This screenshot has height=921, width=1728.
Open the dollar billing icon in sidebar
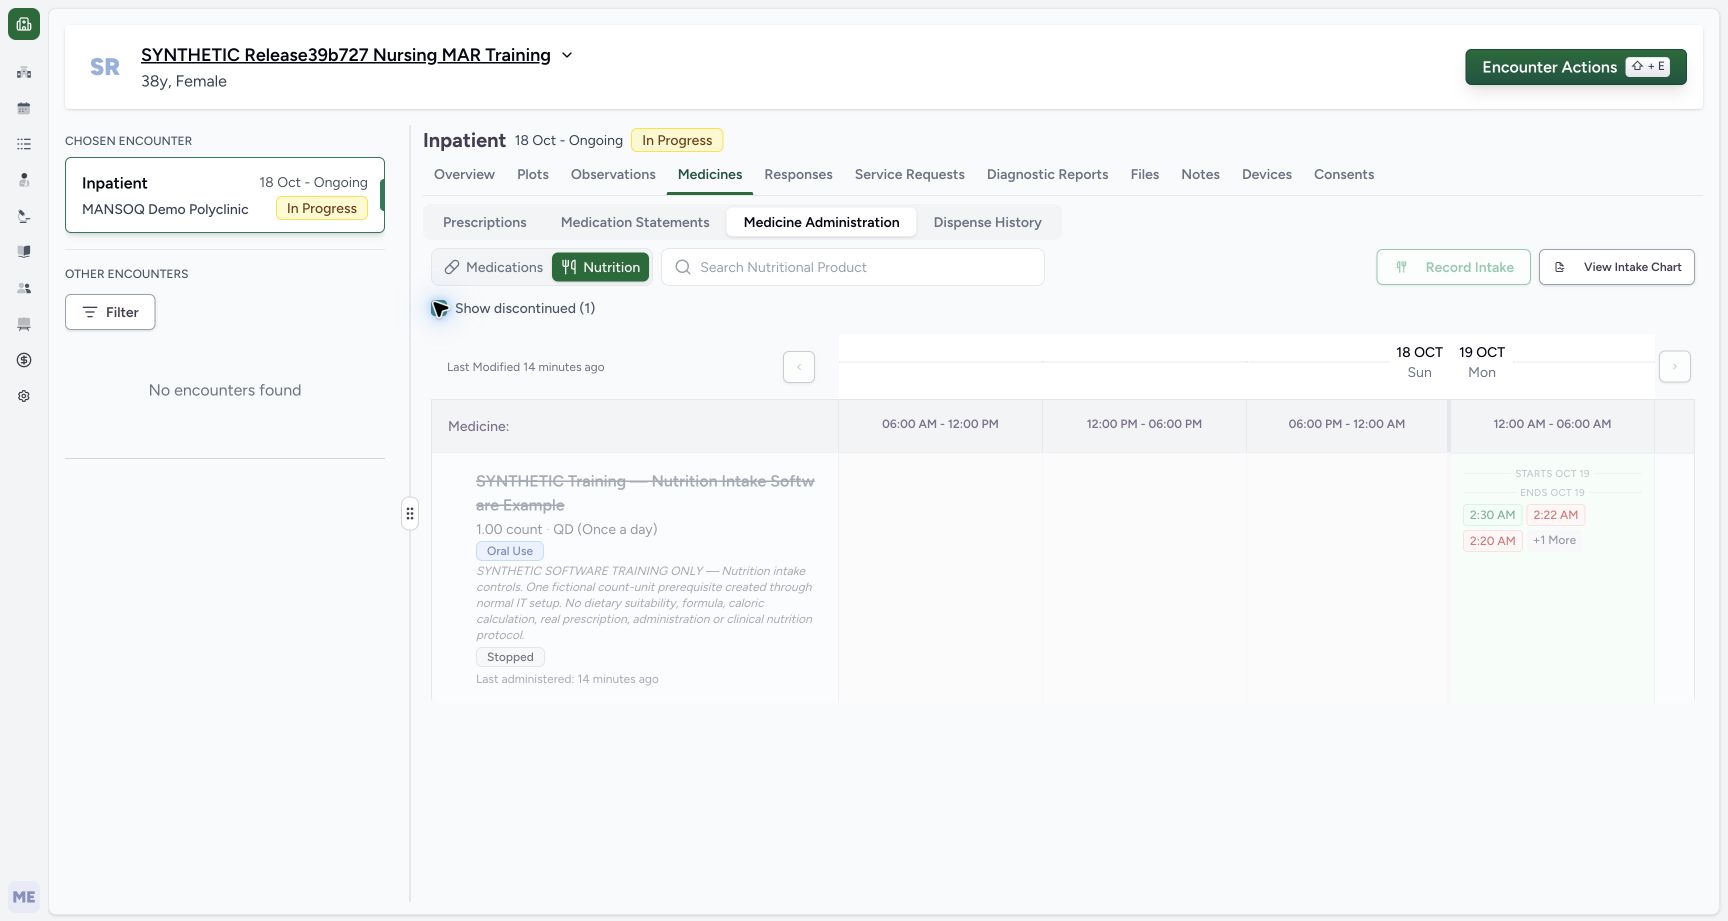[x=24, y=360]
